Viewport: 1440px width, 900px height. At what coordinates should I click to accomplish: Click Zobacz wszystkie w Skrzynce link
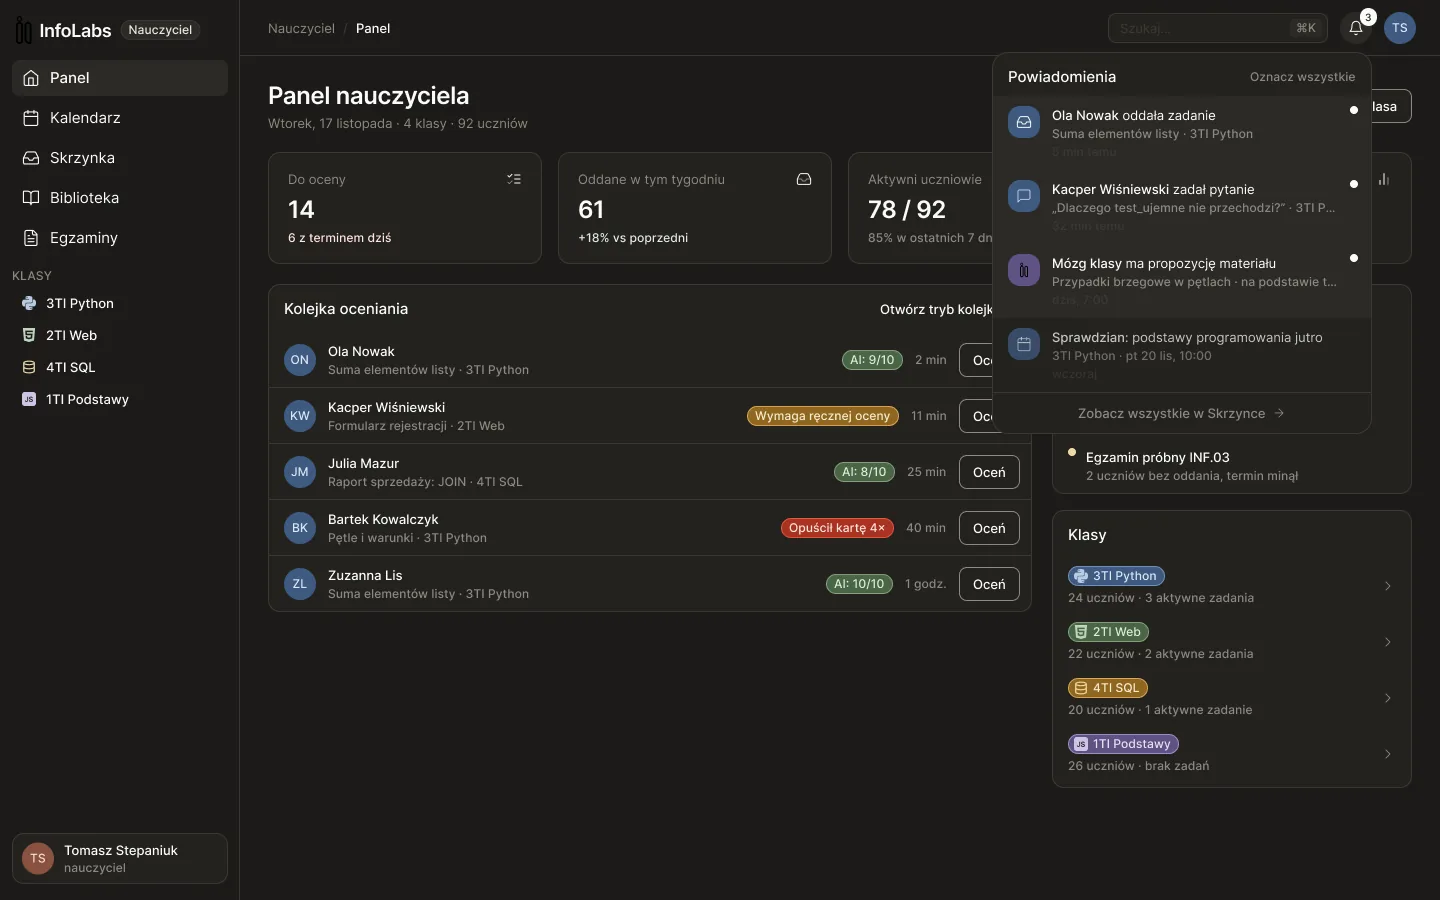pos(1181,413)
